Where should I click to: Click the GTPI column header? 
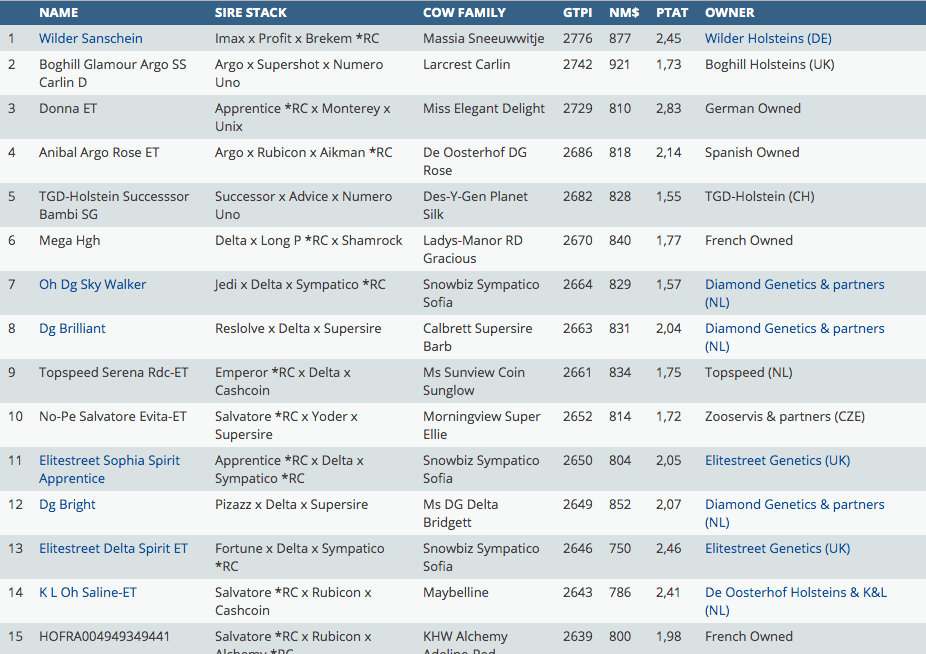point(577,13)
